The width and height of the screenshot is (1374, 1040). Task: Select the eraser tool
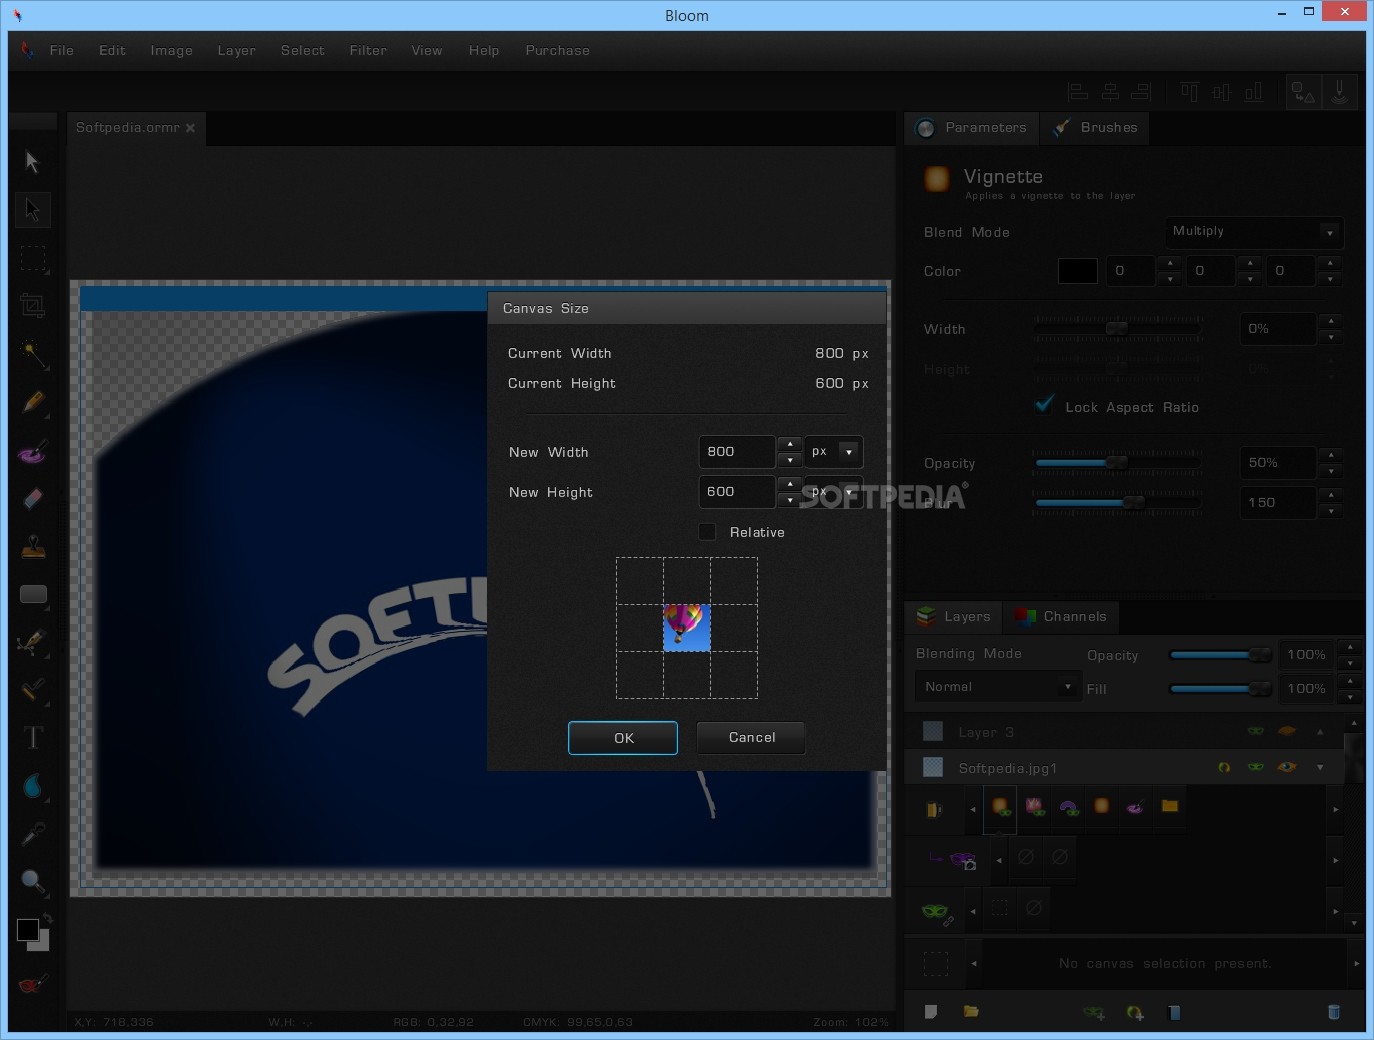tap(33, 498)
